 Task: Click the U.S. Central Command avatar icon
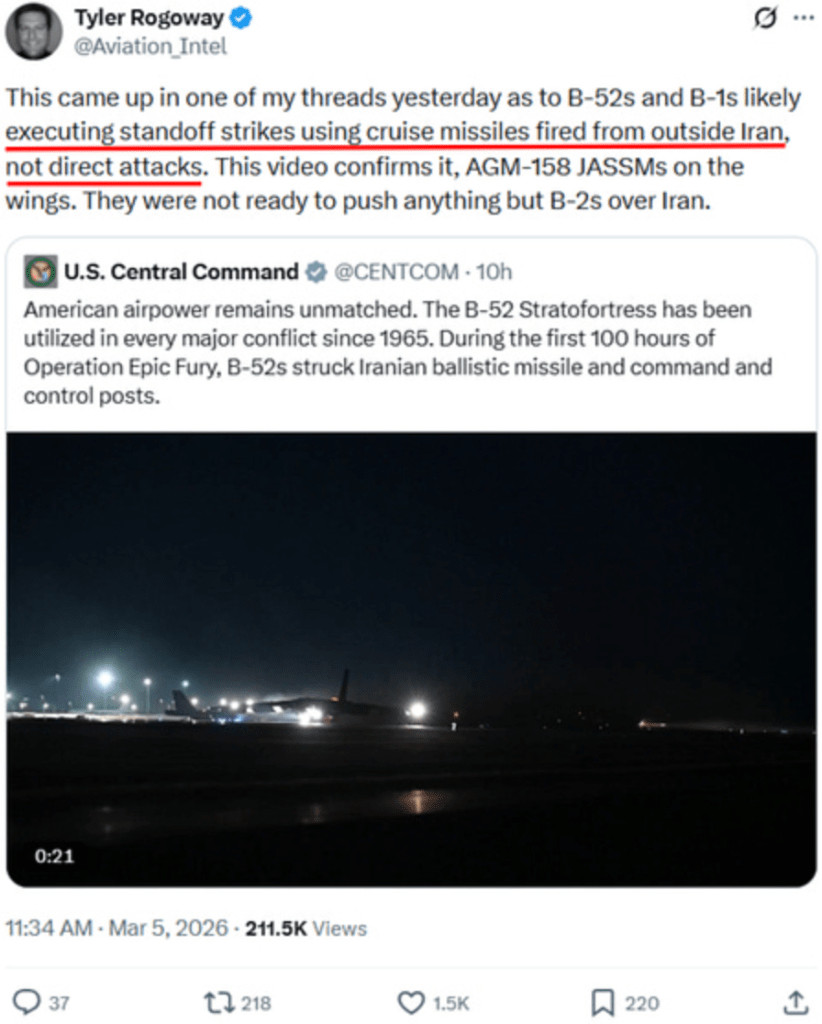click(39, 271)
